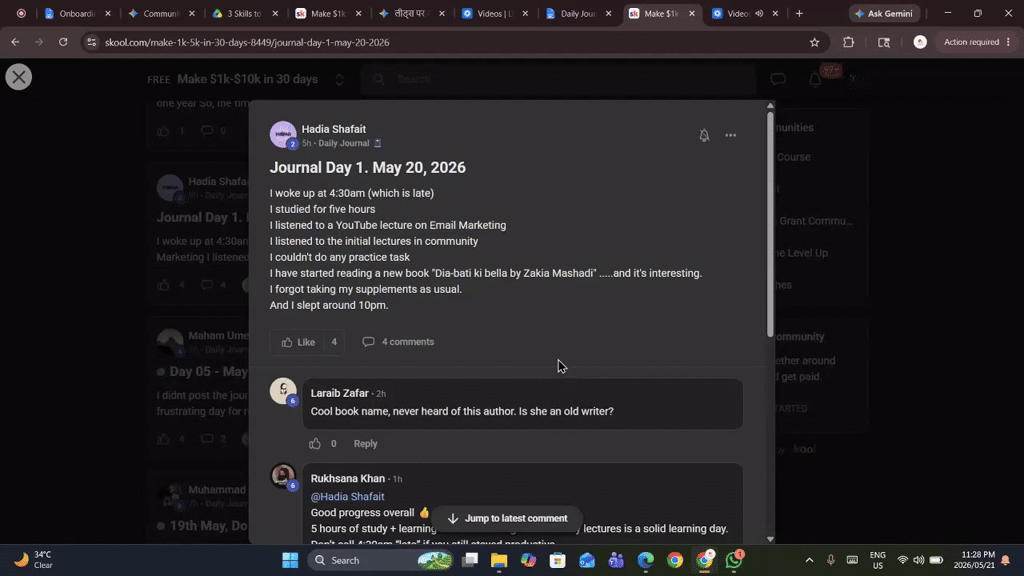The image size is (1024, 576).
Task: Toggle post notification bell icon
Action: (704, 135)
